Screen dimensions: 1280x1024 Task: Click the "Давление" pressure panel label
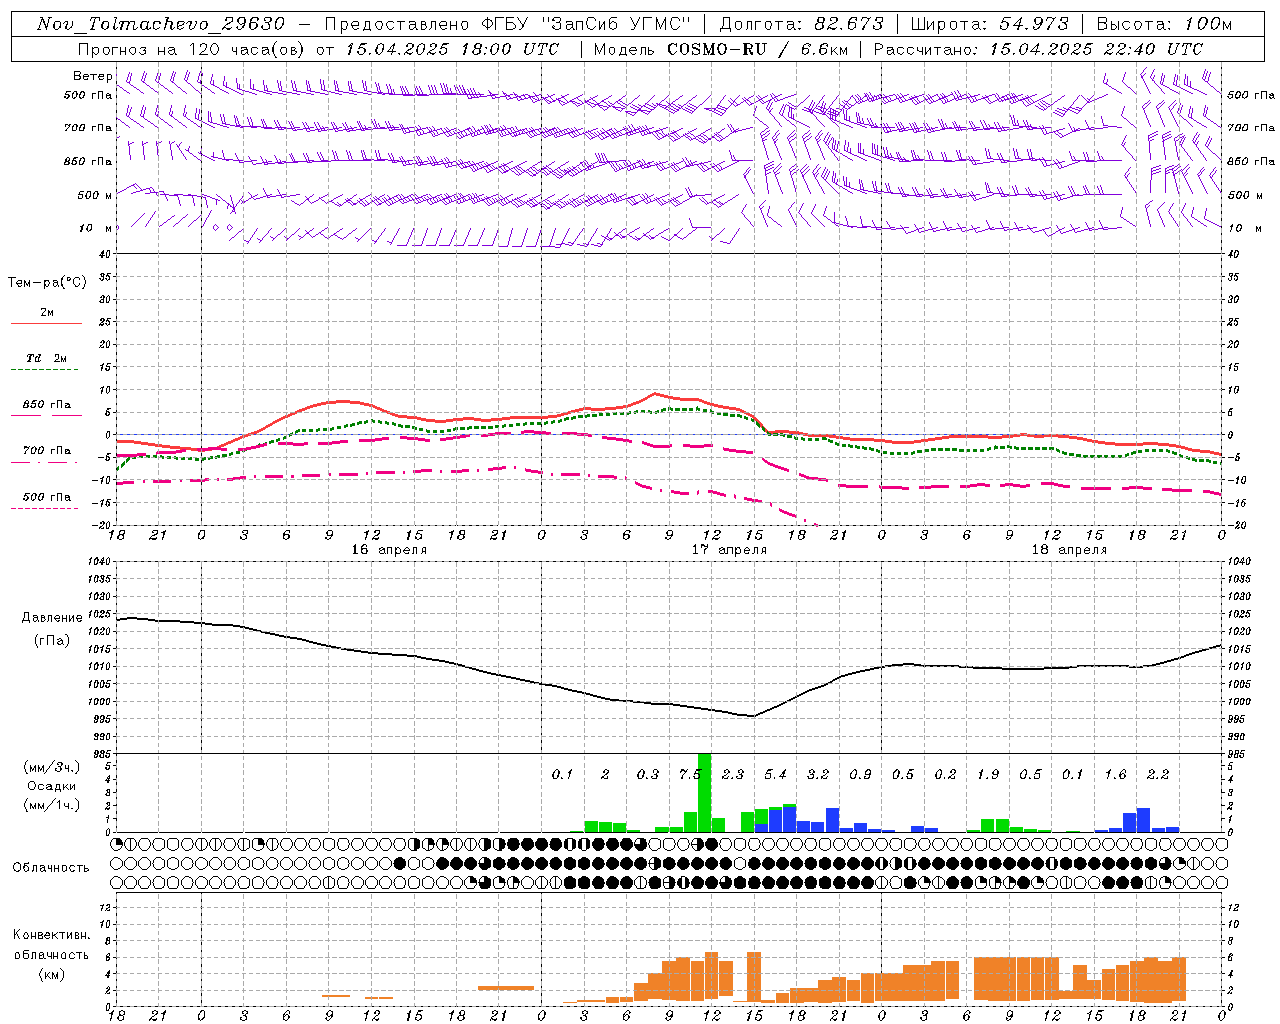(52, 618)
